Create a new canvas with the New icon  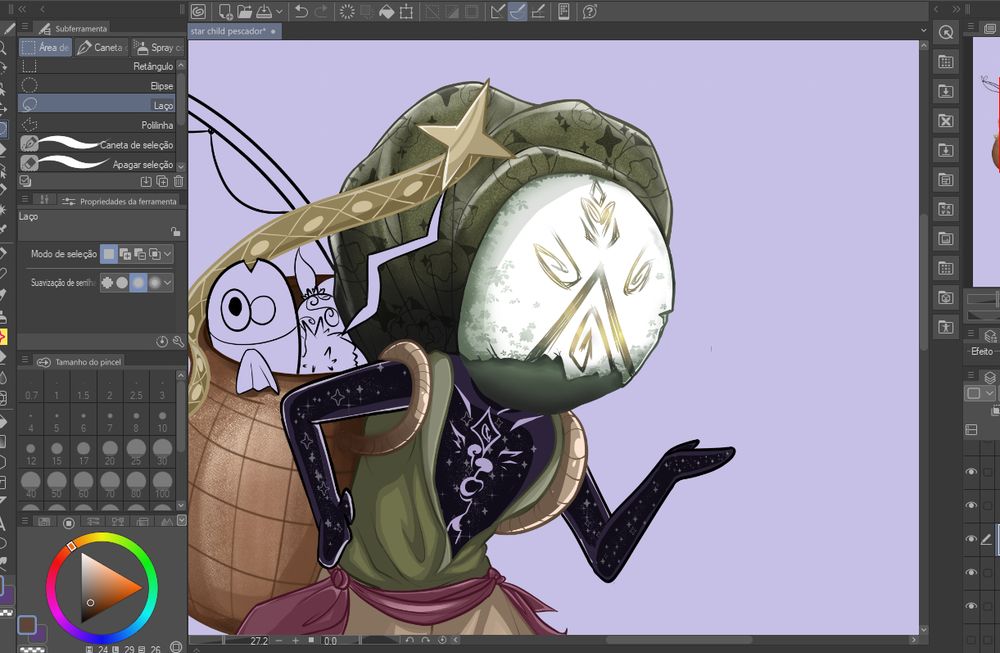[224, 11]
